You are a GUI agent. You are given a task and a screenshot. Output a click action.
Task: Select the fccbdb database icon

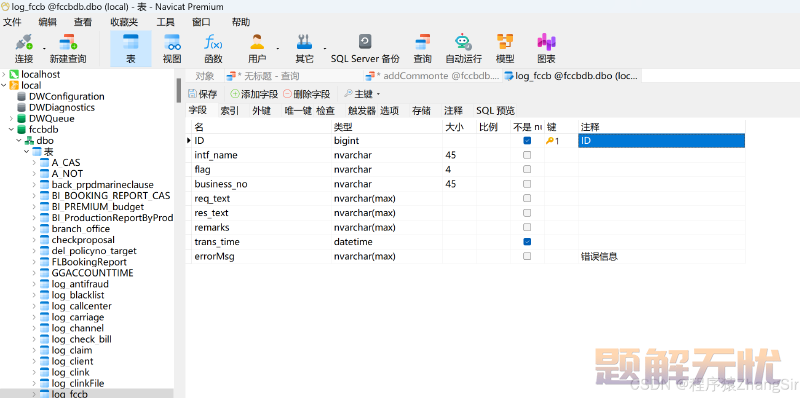(x=21, y=130)
